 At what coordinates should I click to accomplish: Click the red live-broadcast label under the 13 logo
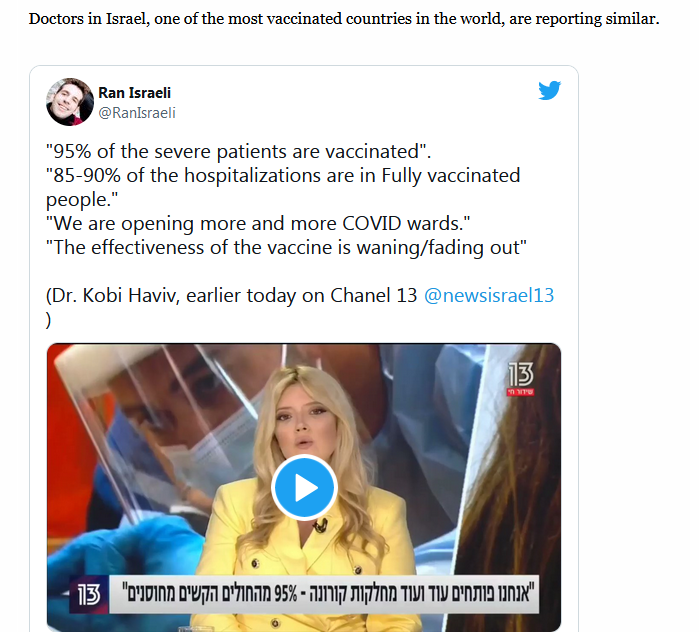click(x=520, y=392)
